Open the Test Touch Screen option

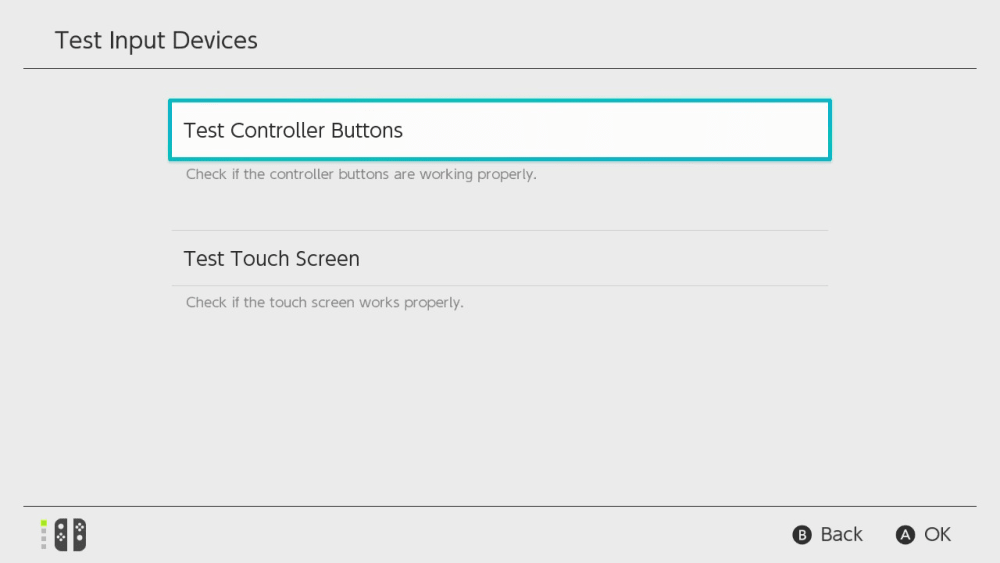pos(499,258)
